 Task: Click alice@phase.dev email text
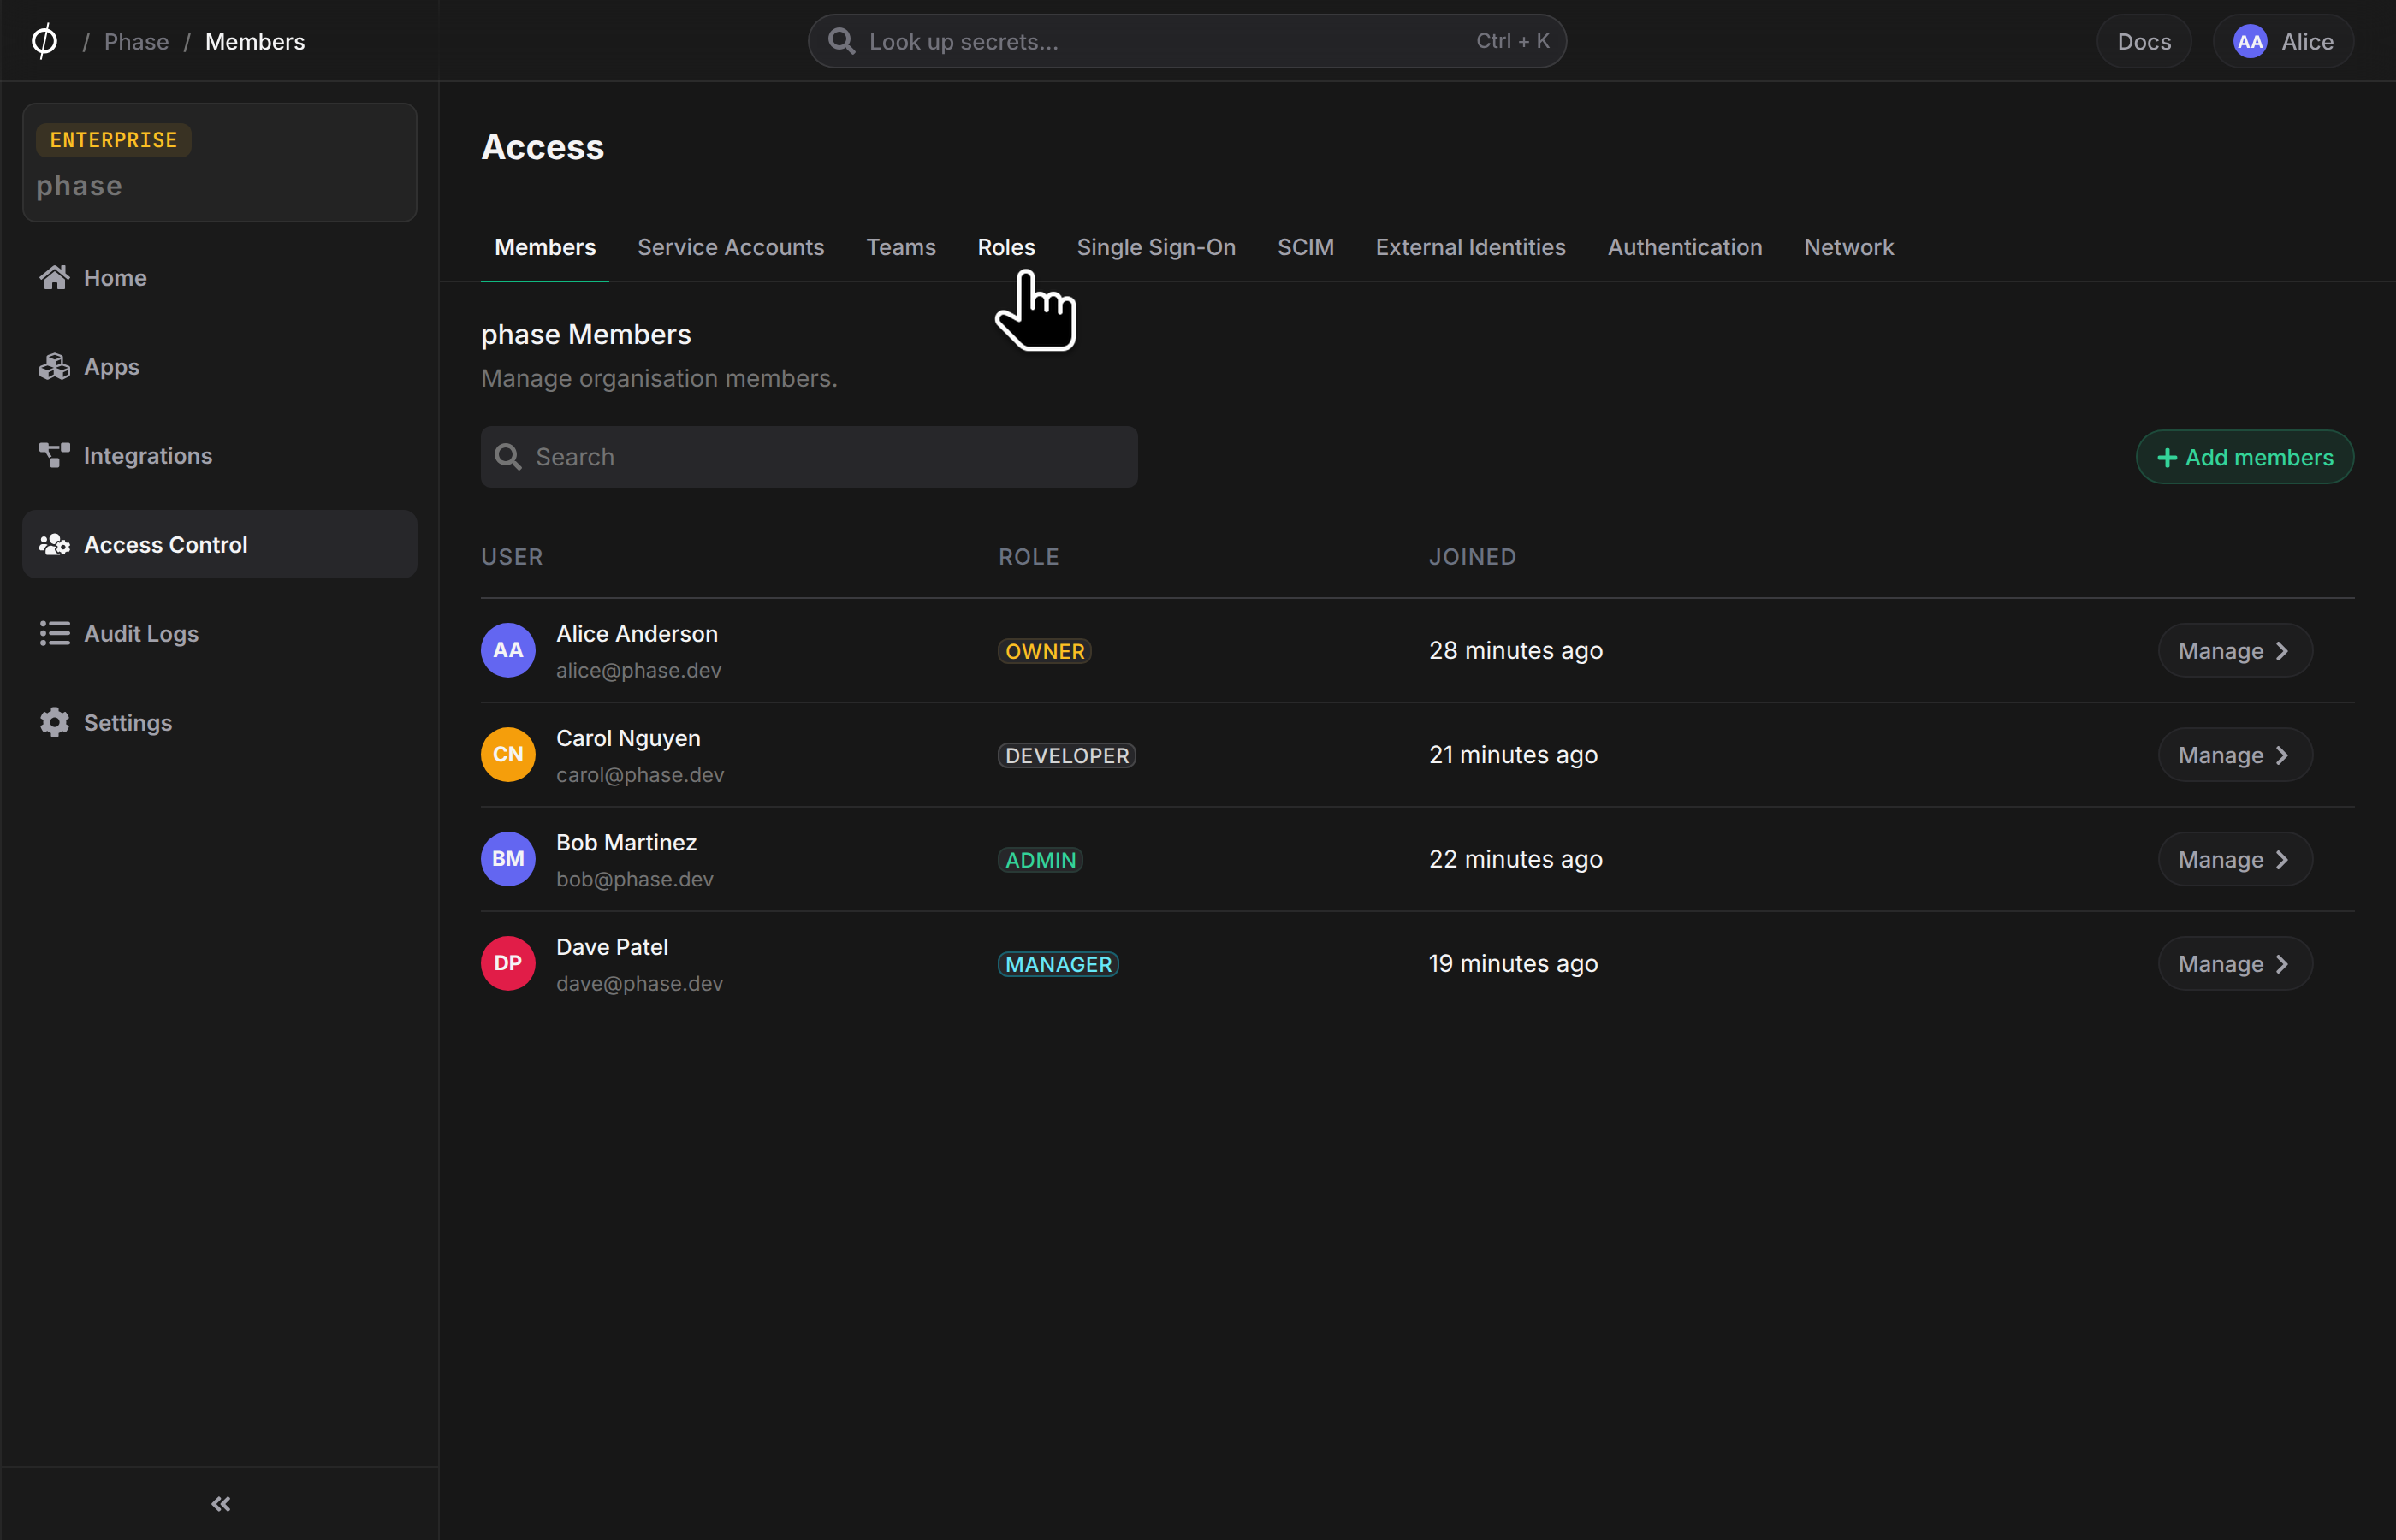coord(638,670)
